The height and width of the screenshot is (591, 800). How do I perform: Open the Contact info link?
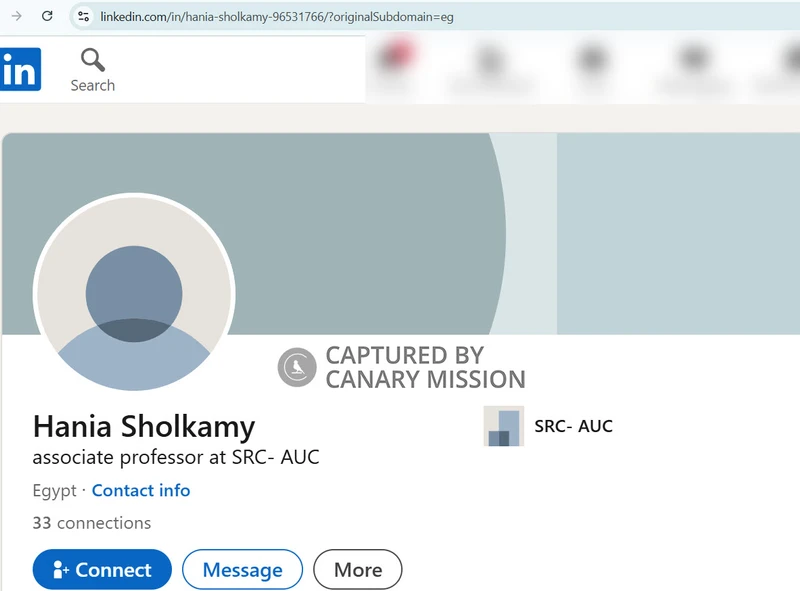pos(141,490)
